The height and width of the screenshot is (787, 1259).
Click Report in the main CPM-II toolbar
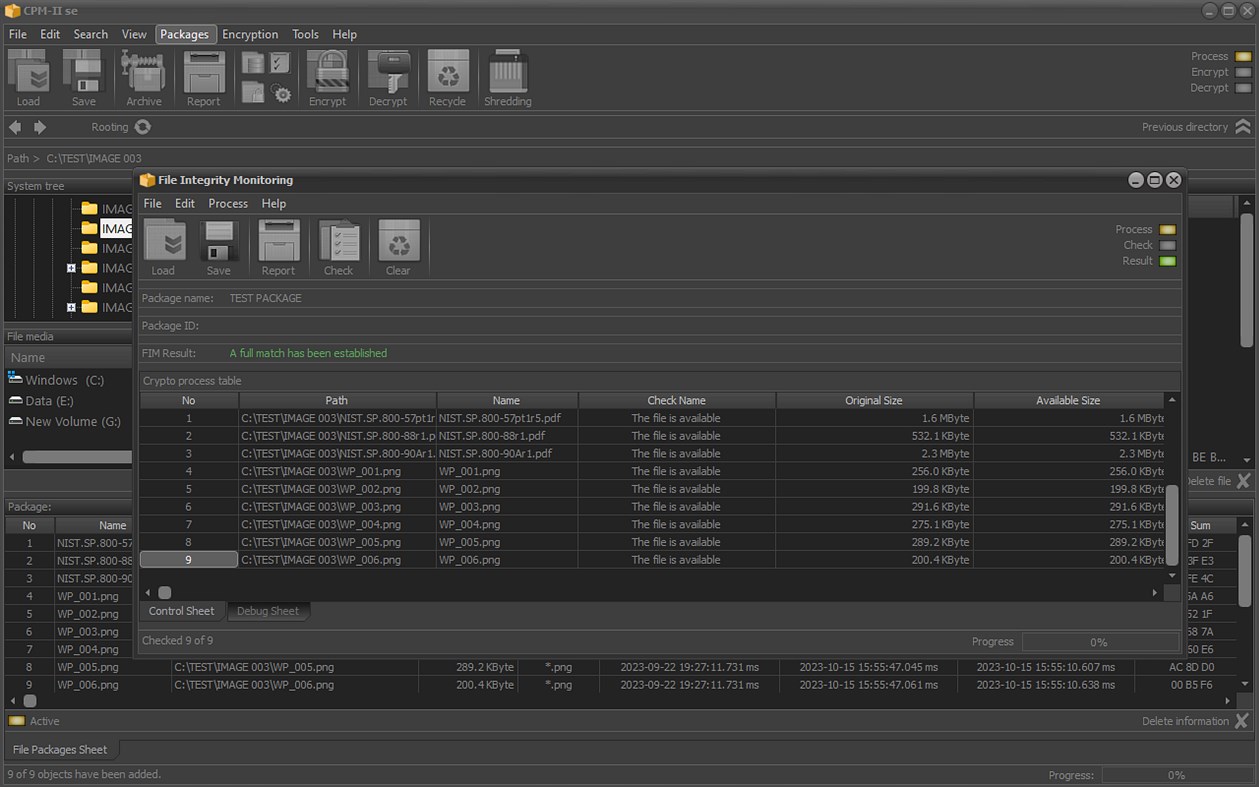click(x=204, y=78)
